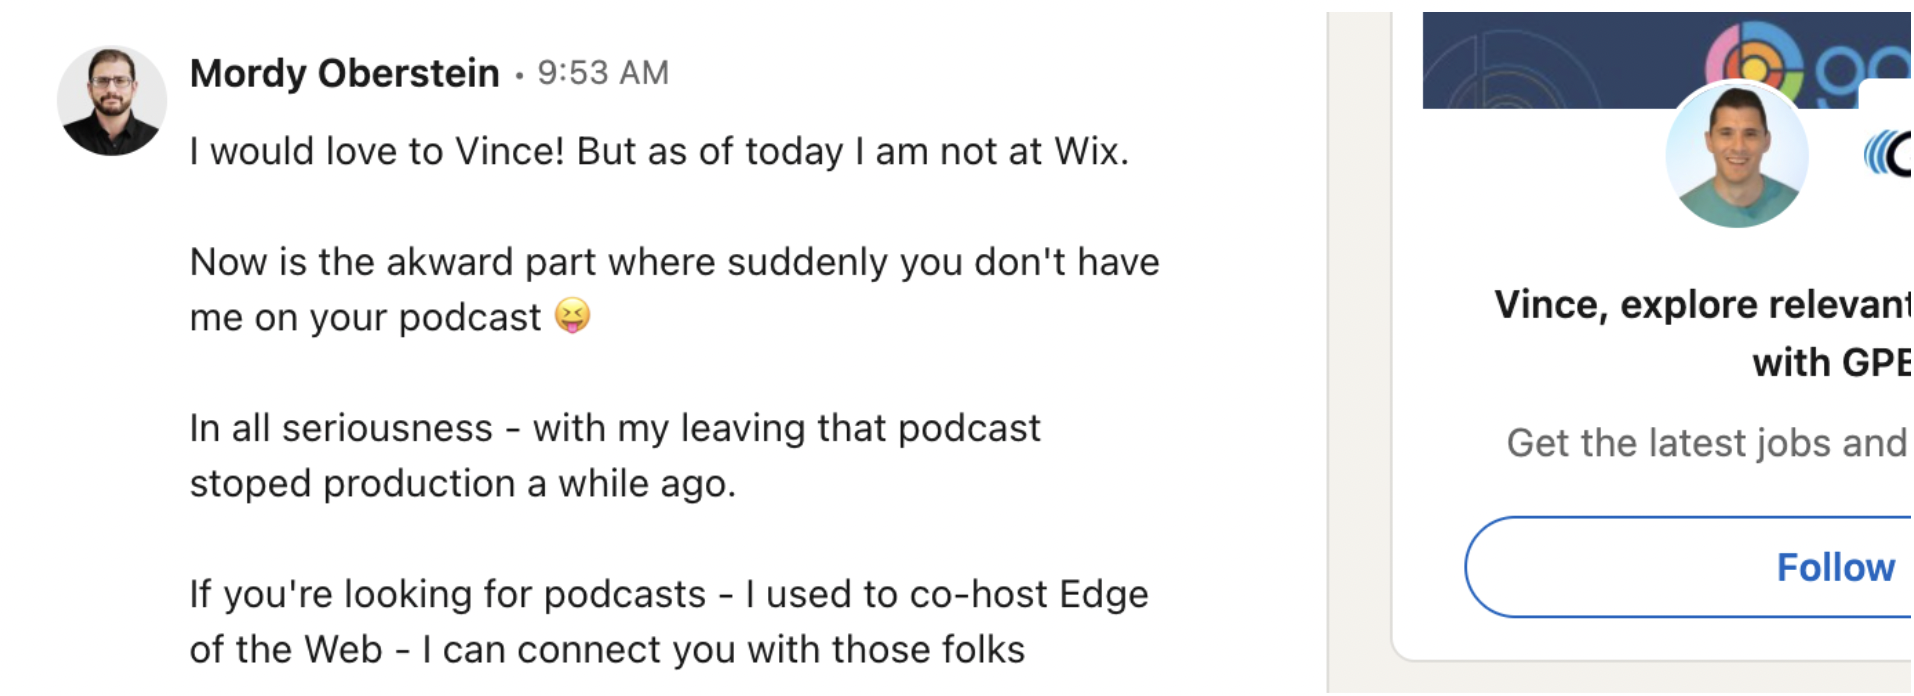Click Mordy Oberstein's profile photo
Viewport: 1914px width, 696px height.
(x=111, y=101)
